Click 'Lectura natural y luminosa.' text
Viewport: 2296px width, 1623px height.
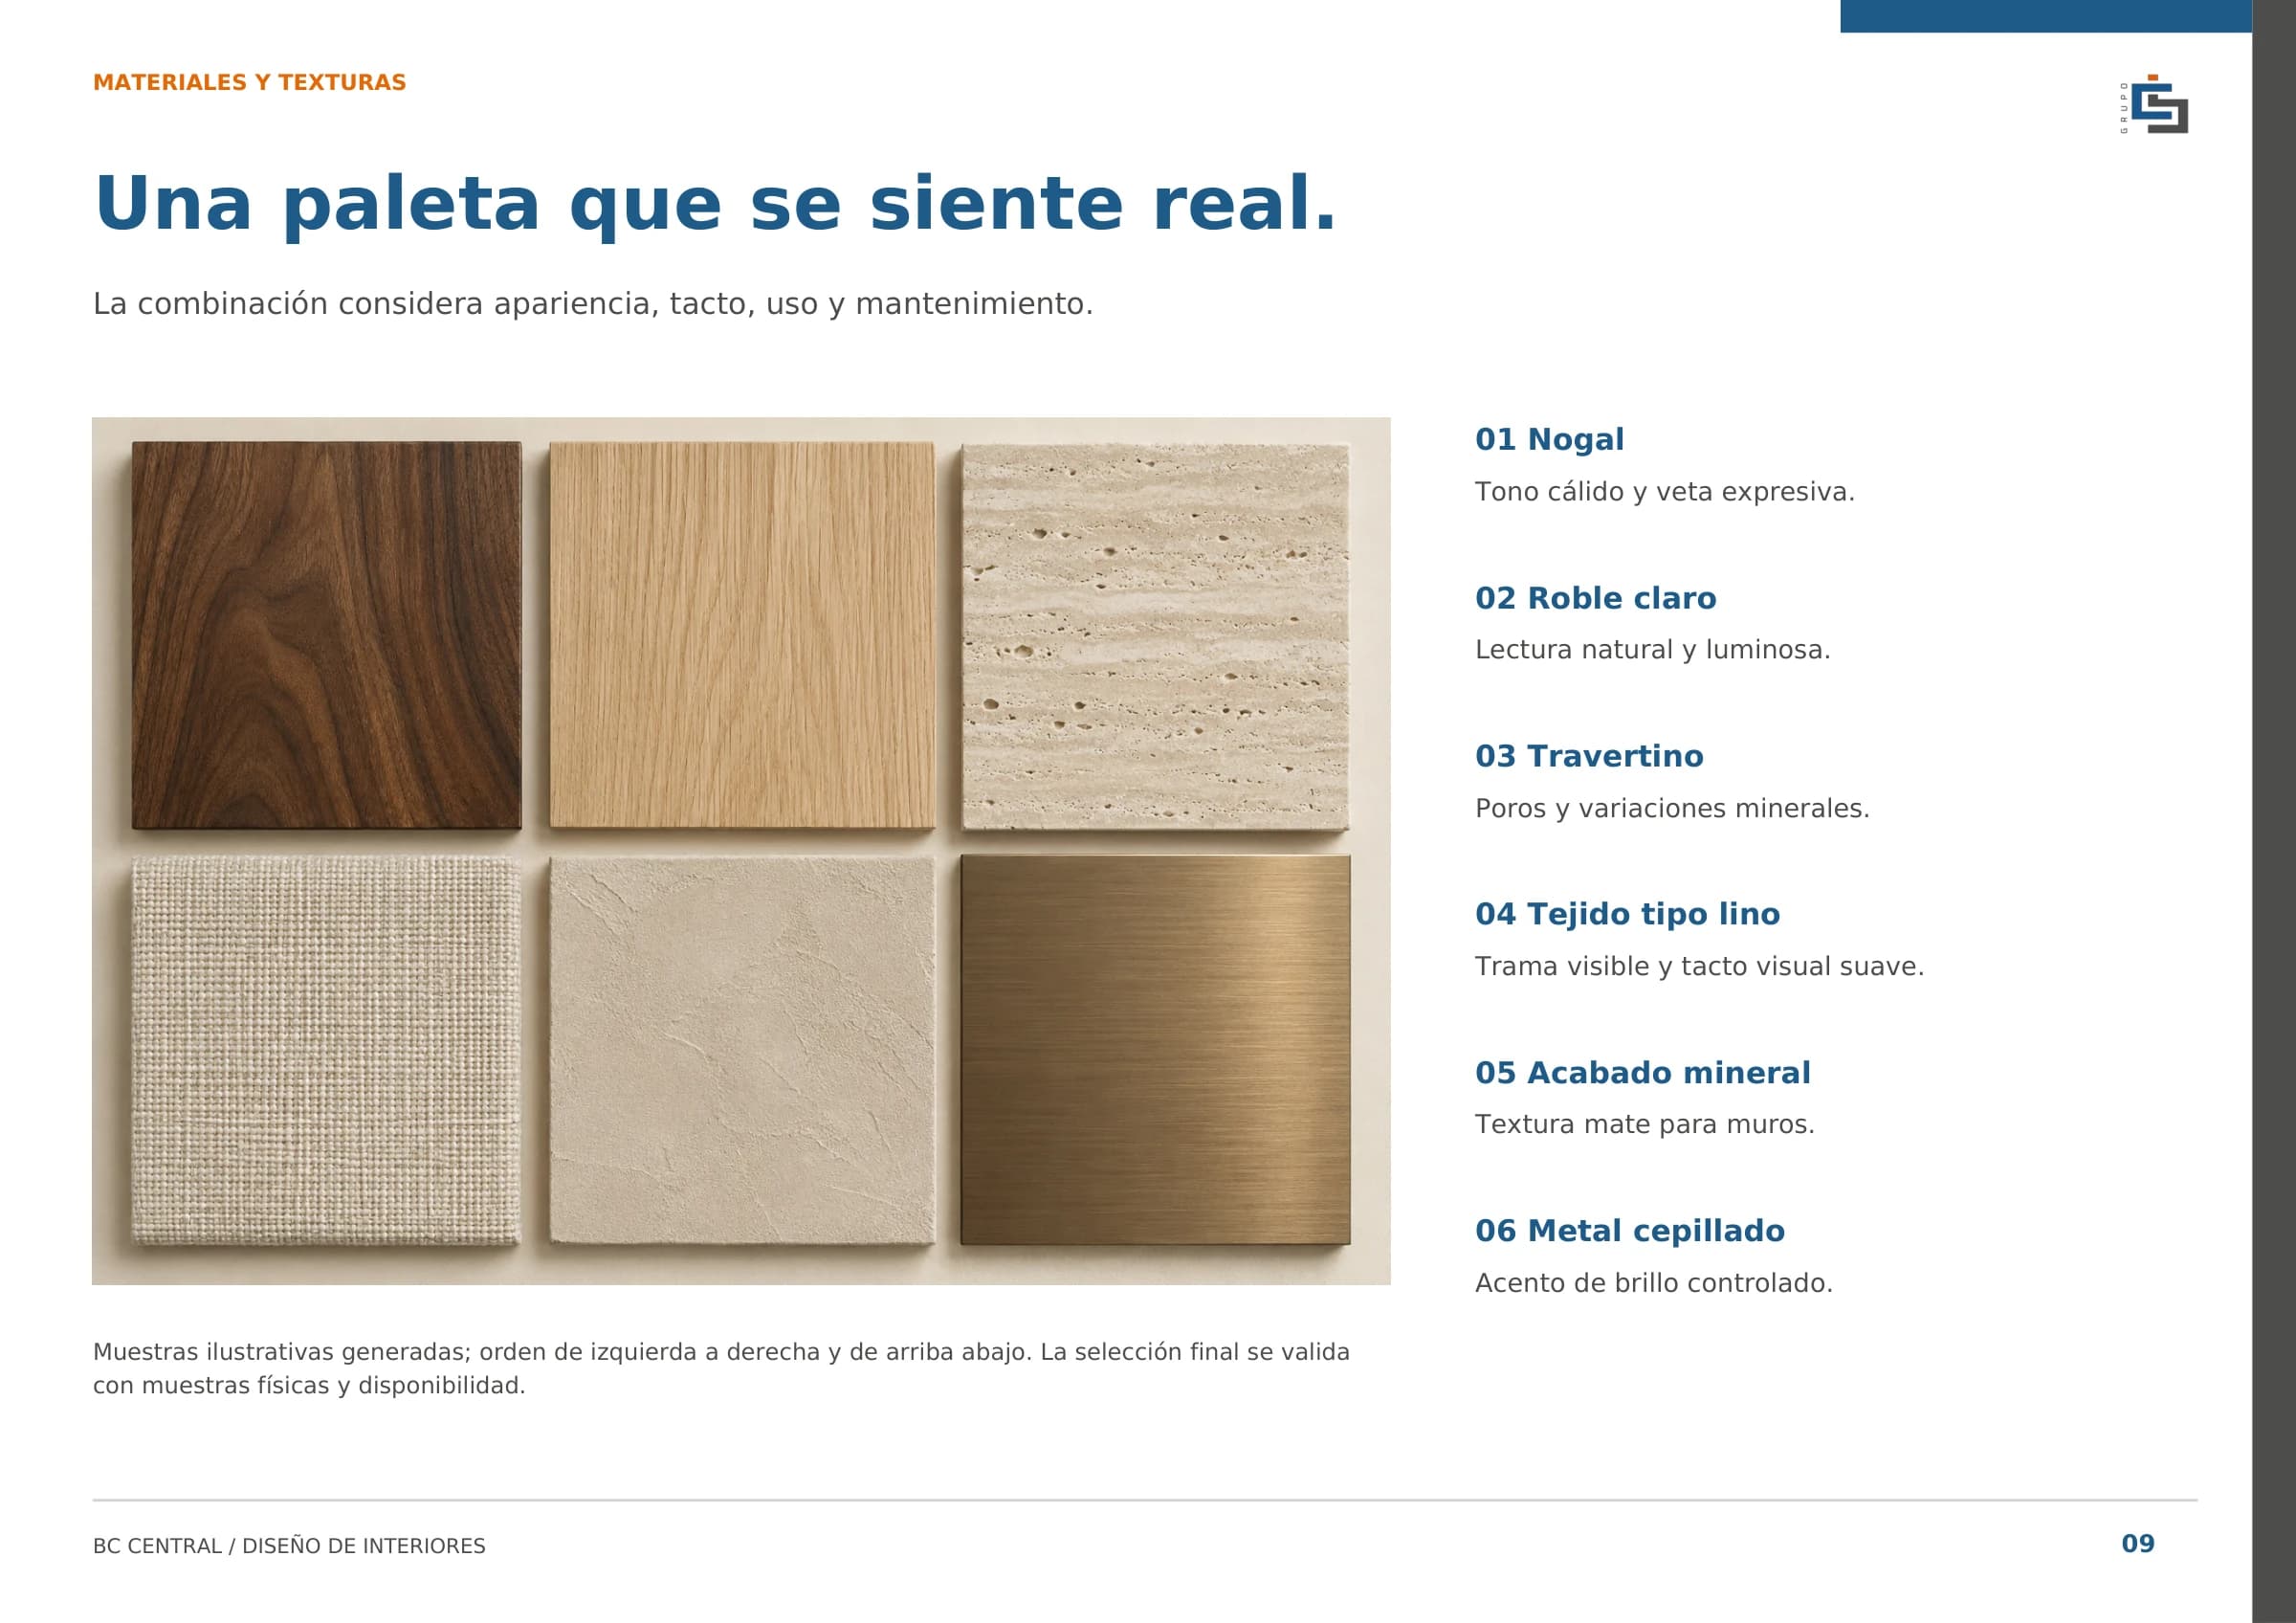click(1652, 650)
